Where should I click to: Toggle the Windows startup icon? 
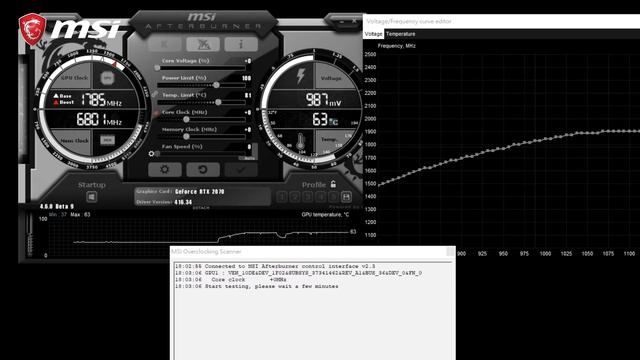(92, 197)
